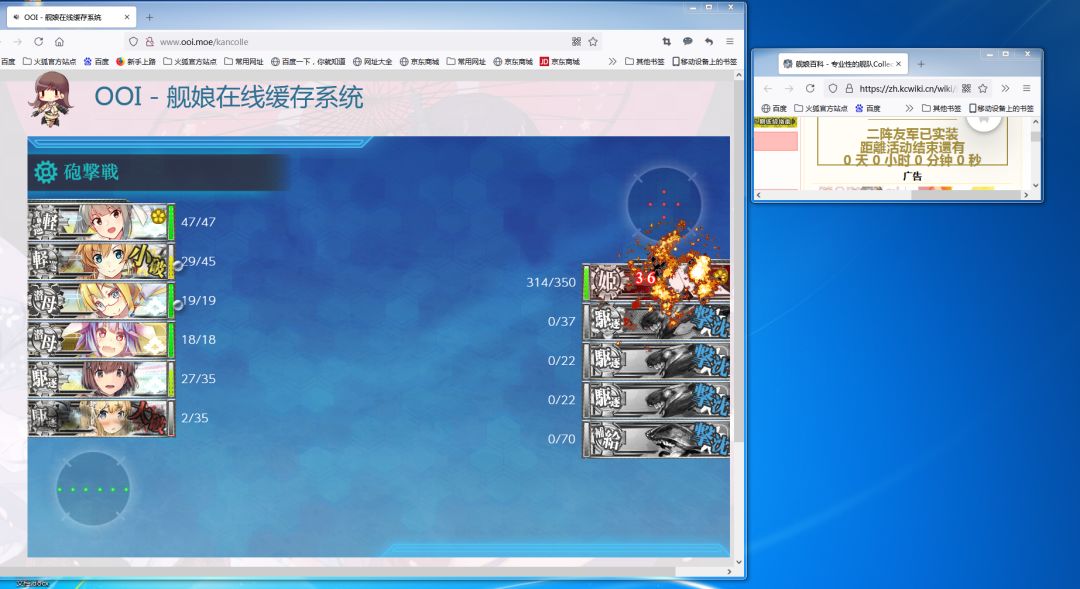The image size is (1080, 589).
Task: Reload the kcwiki page
Action: pyautogui.click(x=810, y=88)
